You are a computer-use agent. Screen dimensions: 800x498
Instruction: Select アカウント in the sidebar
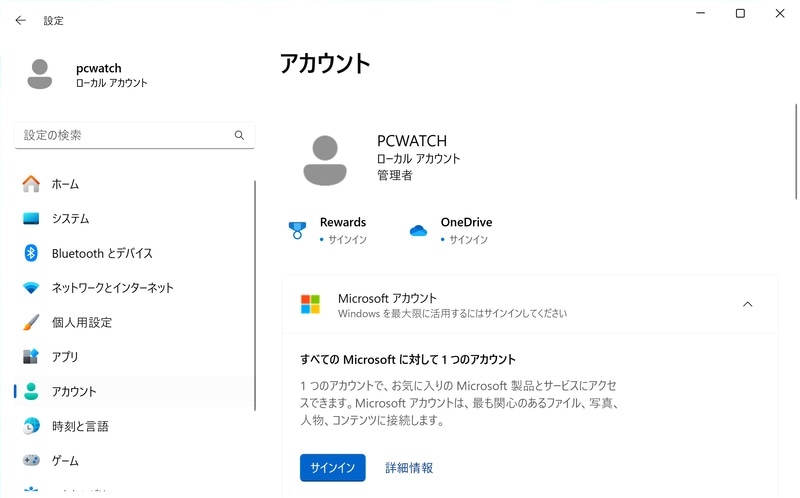(x=135, y=391)
